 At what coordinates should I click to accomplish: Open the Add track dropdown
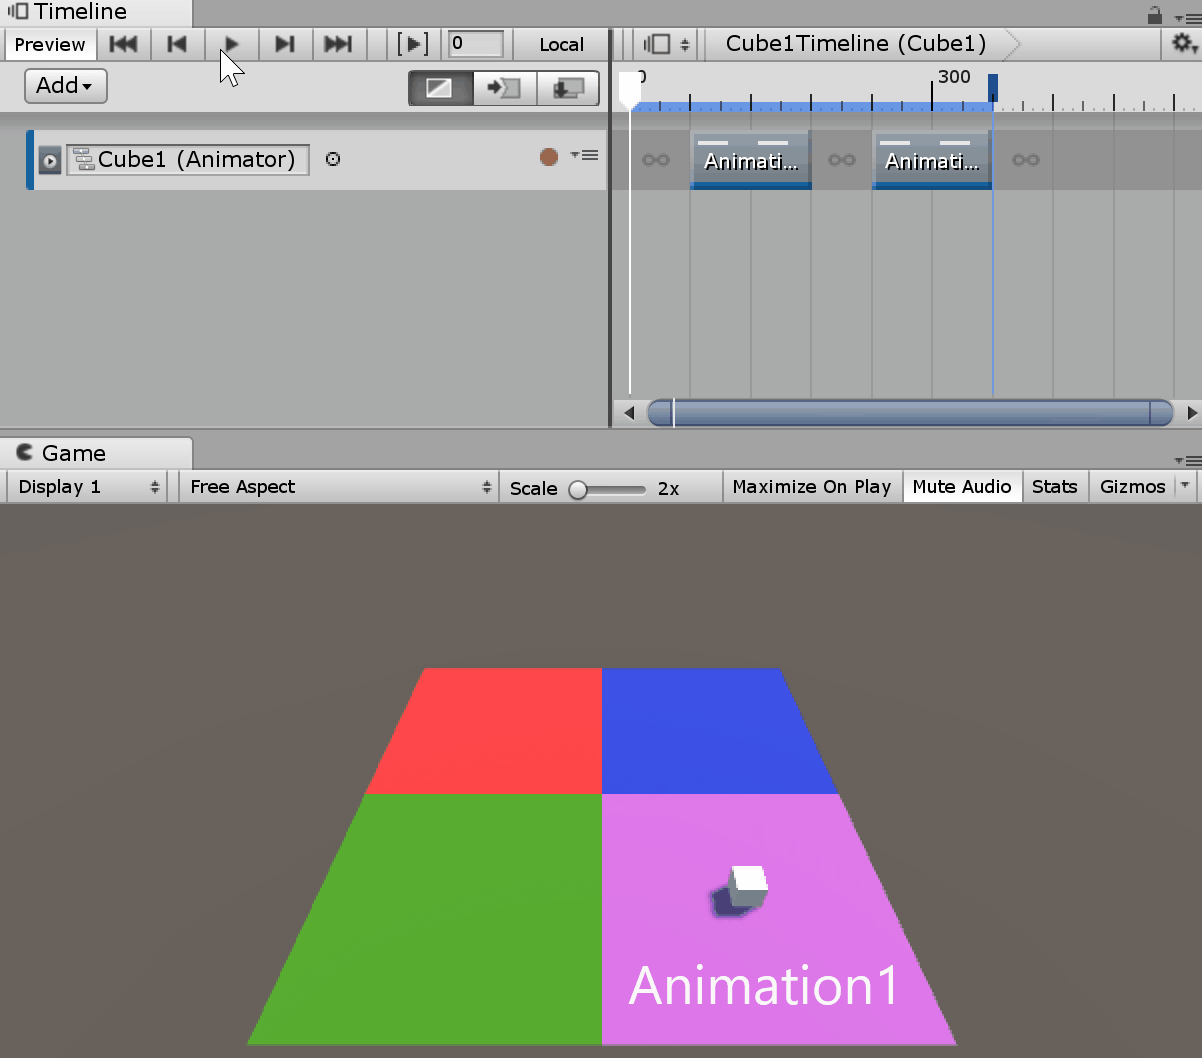point(64,85)
